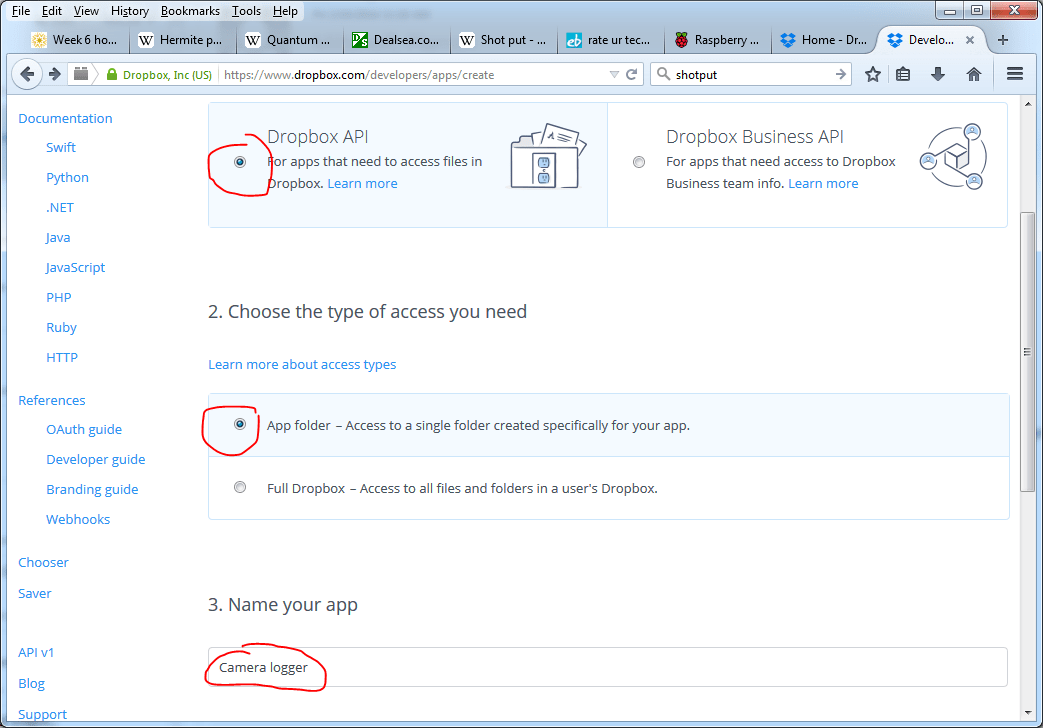This screenshot has height=728, width=1043.
Task: Go to the browser home page icon
Action: (x=974, y=75)
